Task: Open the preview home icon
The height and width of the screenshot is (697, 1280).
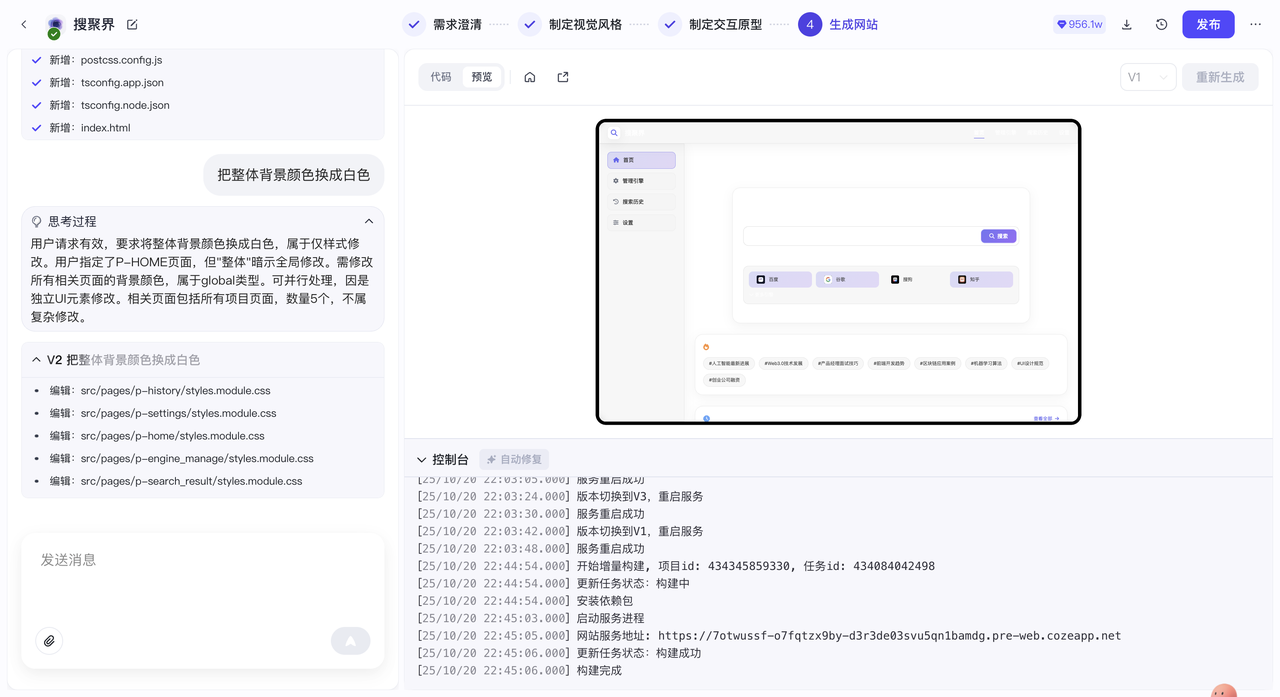Action: click(x=530, y=77)
